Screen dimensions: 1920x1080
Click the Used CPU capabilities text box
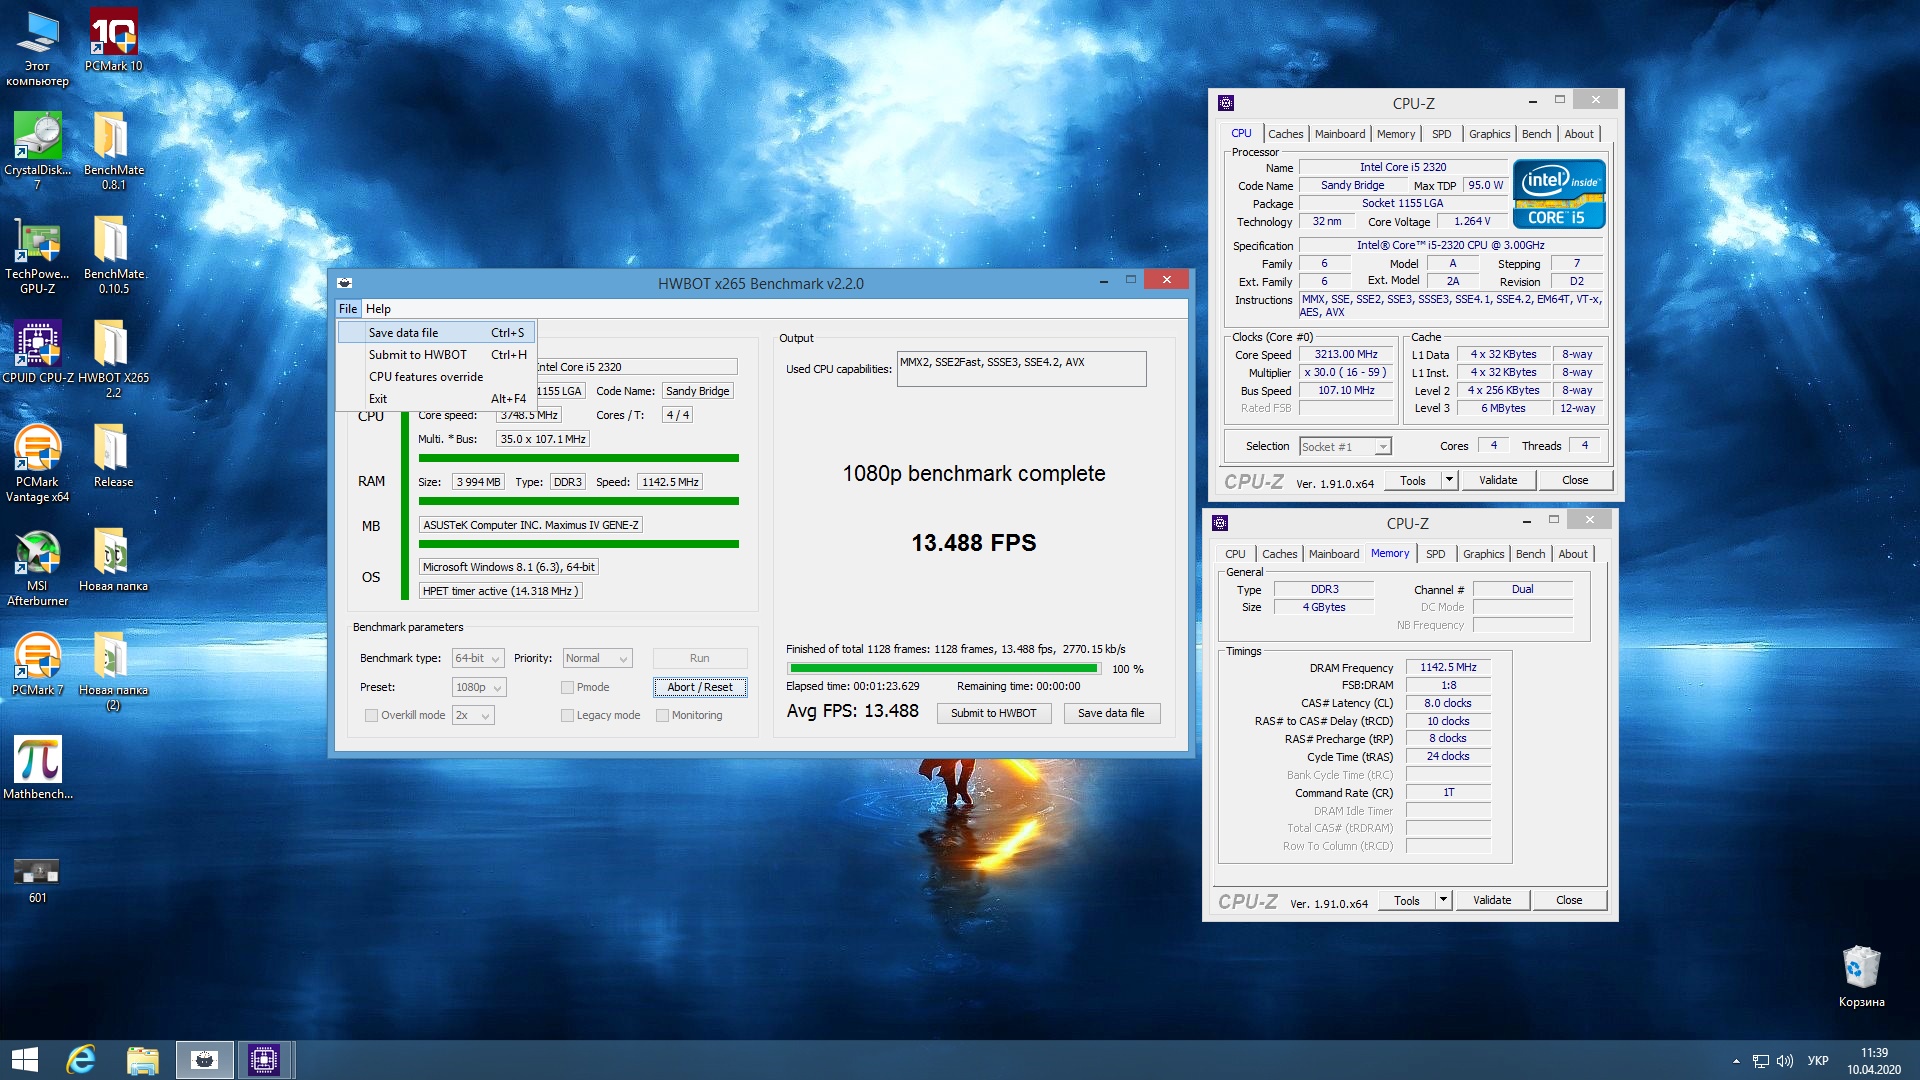pos(1021,368)
